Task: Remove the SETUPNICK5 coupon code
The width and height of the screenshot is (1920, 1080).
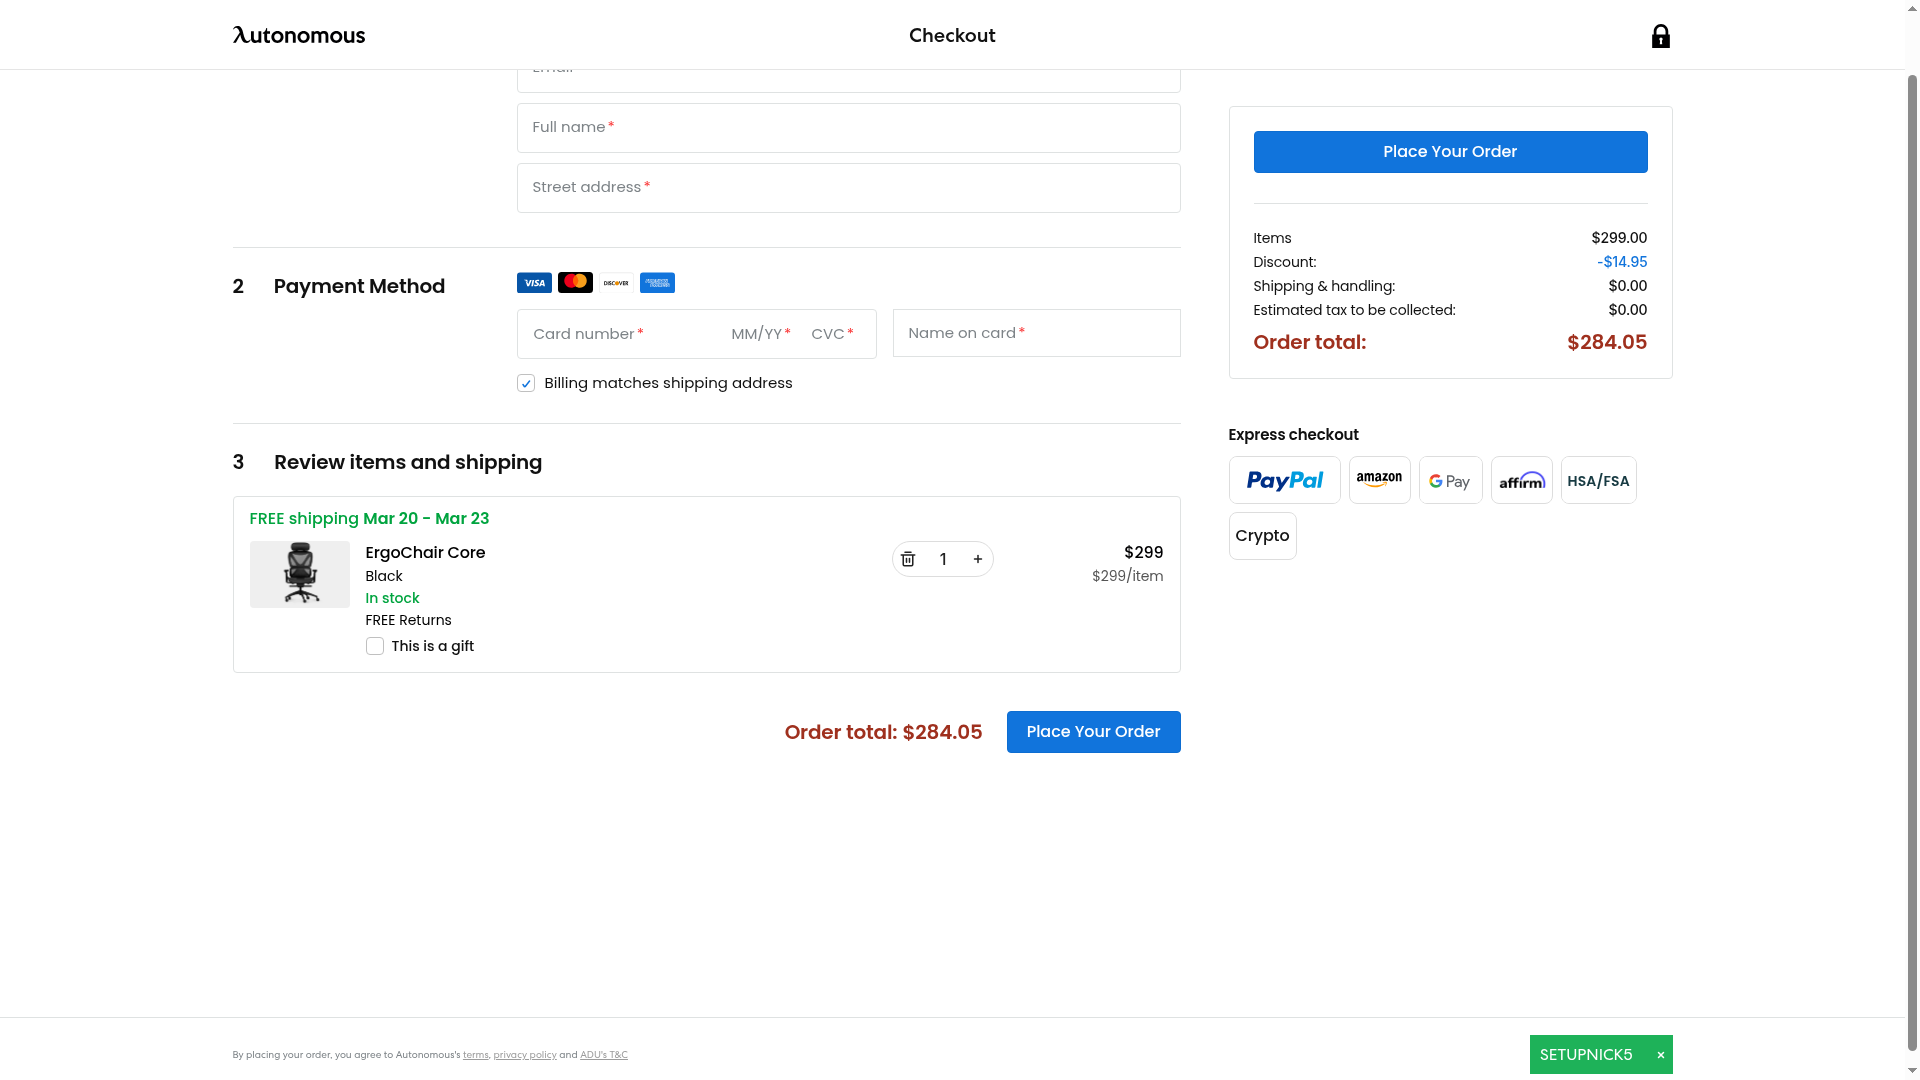Action: tap(1660, 1055)
